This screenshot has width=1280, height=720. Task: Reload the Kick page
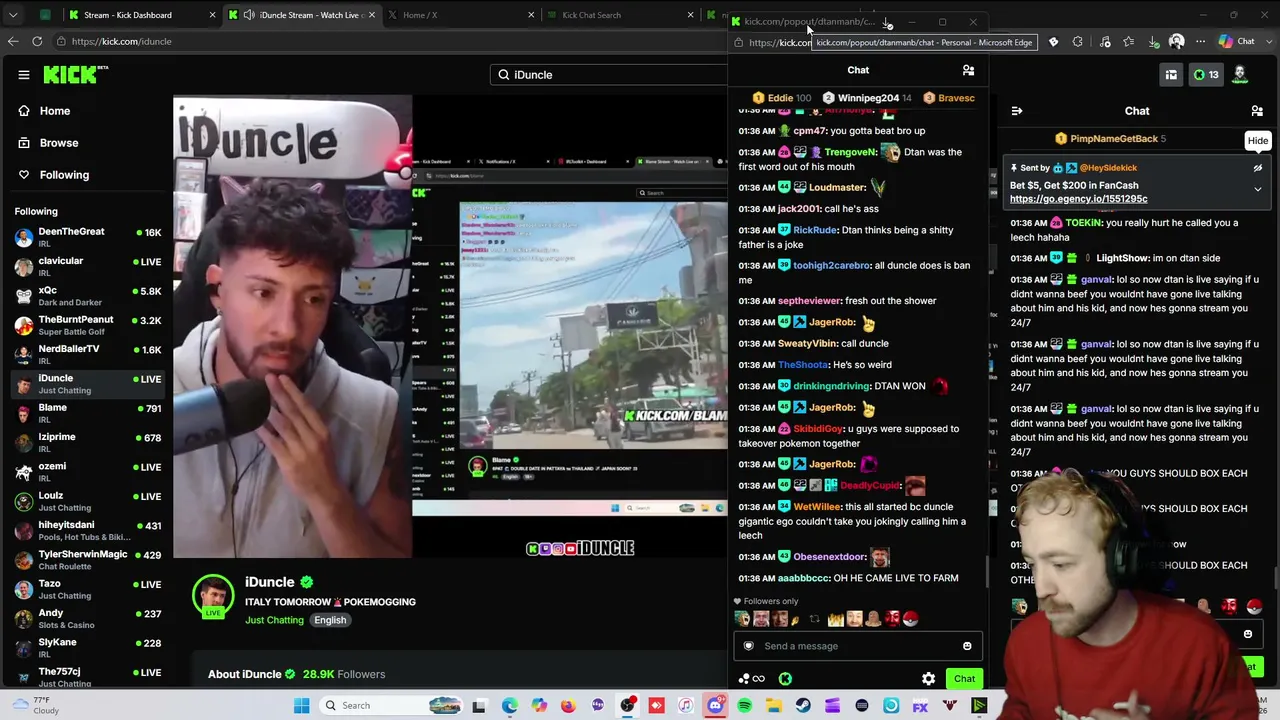click(37, 41)
